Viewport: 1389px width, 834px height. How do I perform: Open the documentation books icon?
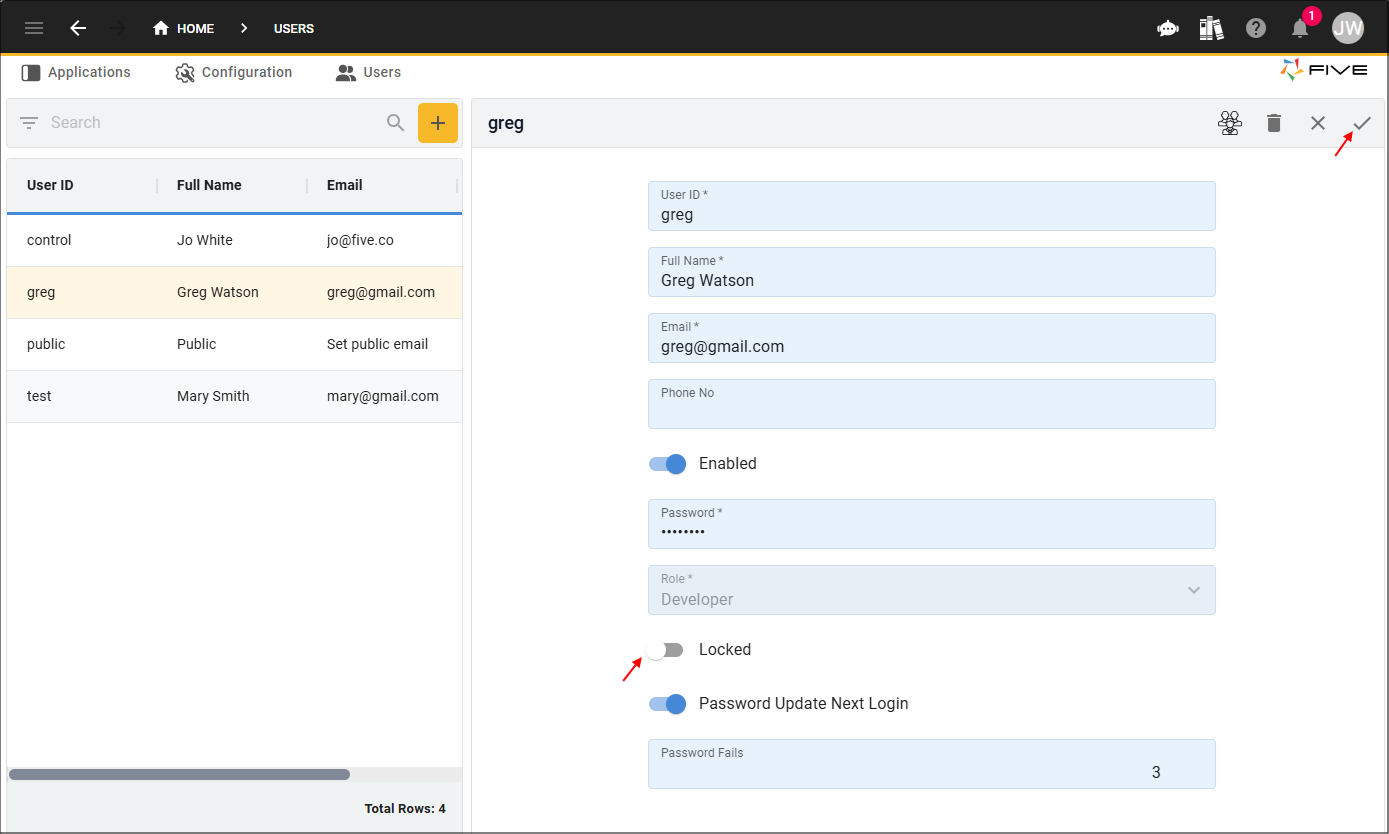pyautogui.click(x=1212, y=28)
